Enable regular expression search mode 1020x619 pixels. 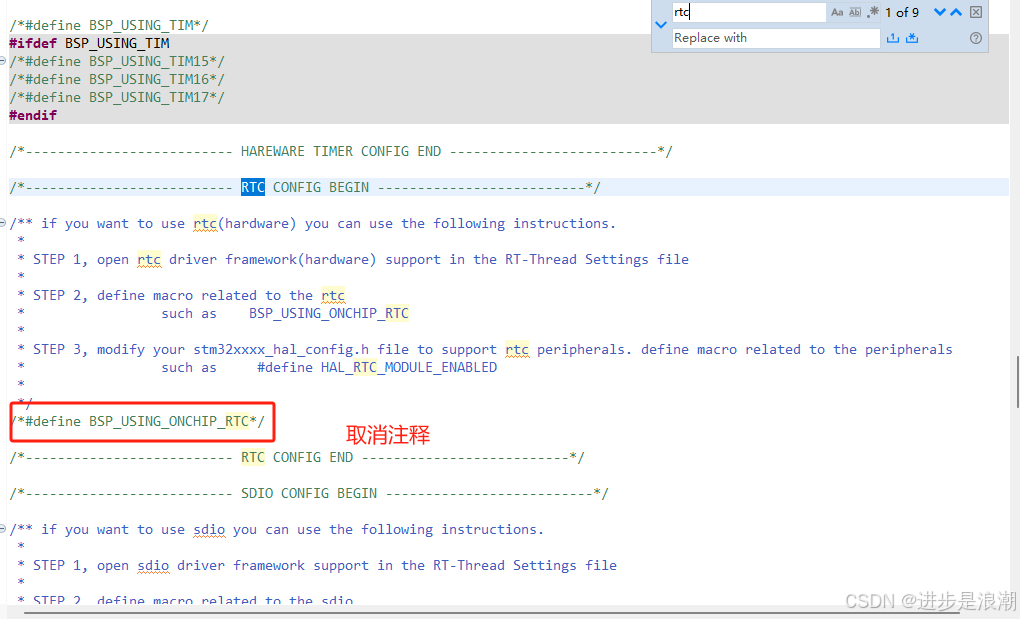pyautogui.click(x=871, y=12)
